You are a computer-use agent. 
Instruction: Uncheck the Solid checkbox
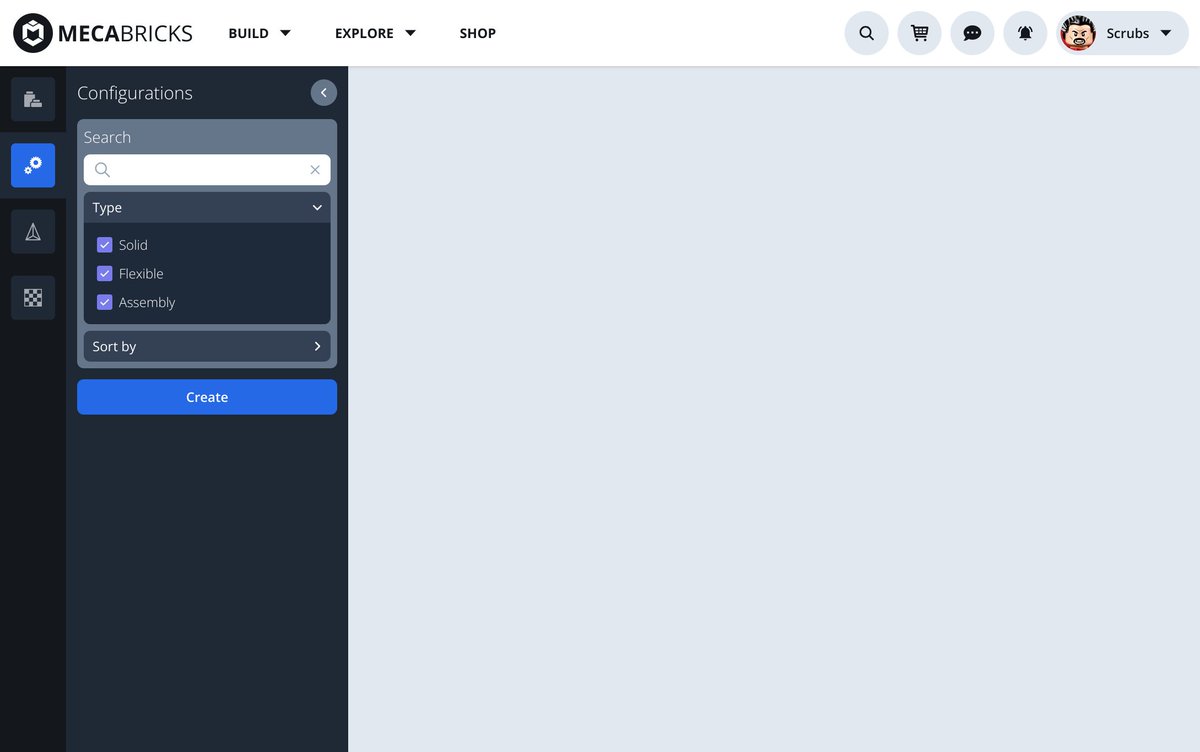(105, 245)
